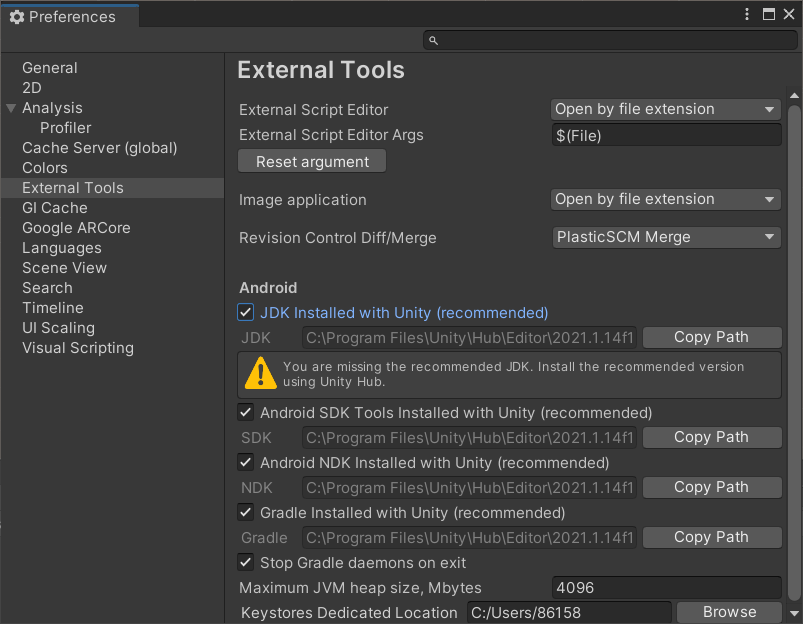Viewport: 803px width, 624px height.
Task: Click the magnifier icon in the search field
Action: click(432, 39)
